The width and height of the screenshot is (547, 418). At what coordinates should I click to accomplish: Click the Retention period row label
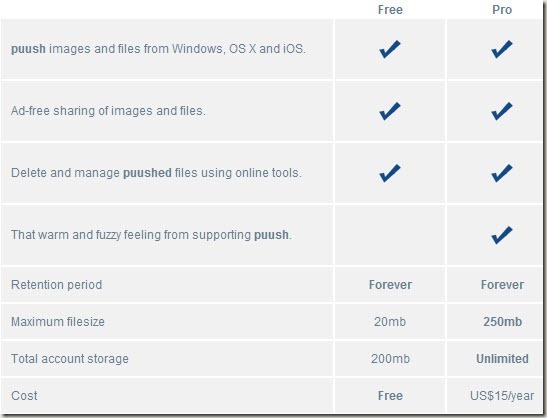(57, 285)
